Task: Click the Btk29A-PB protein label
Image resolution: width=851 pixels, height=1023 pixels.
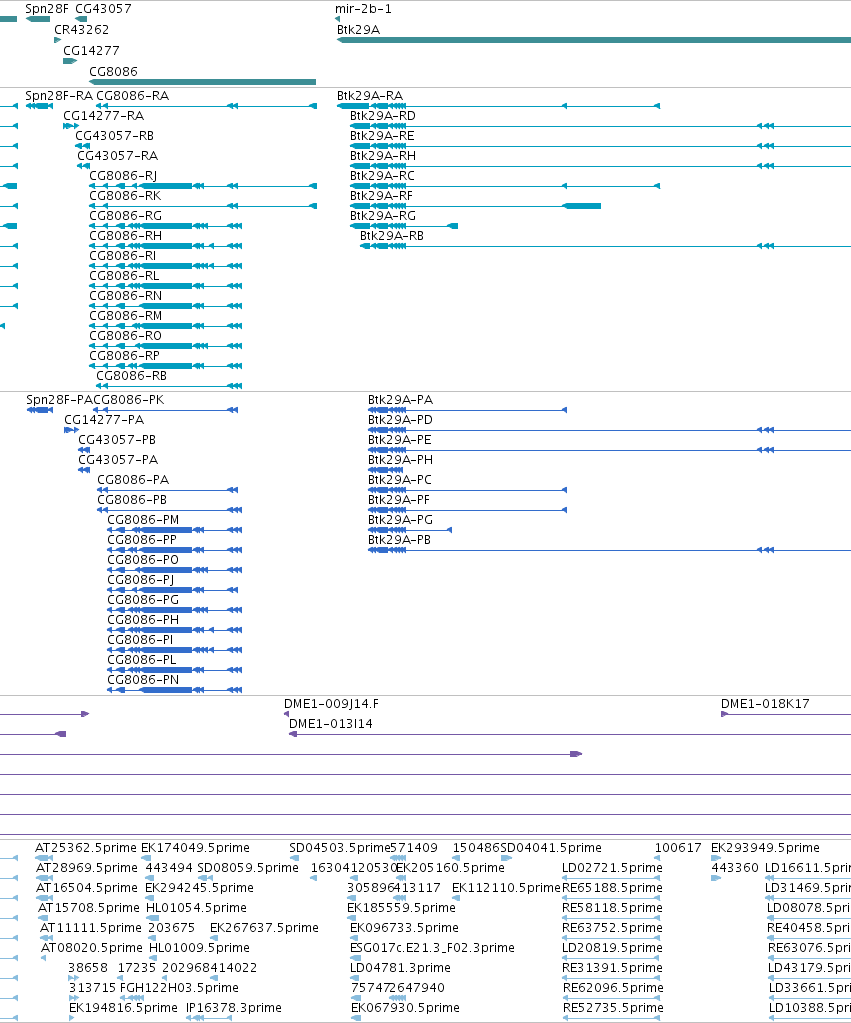Action: [400, 540]
